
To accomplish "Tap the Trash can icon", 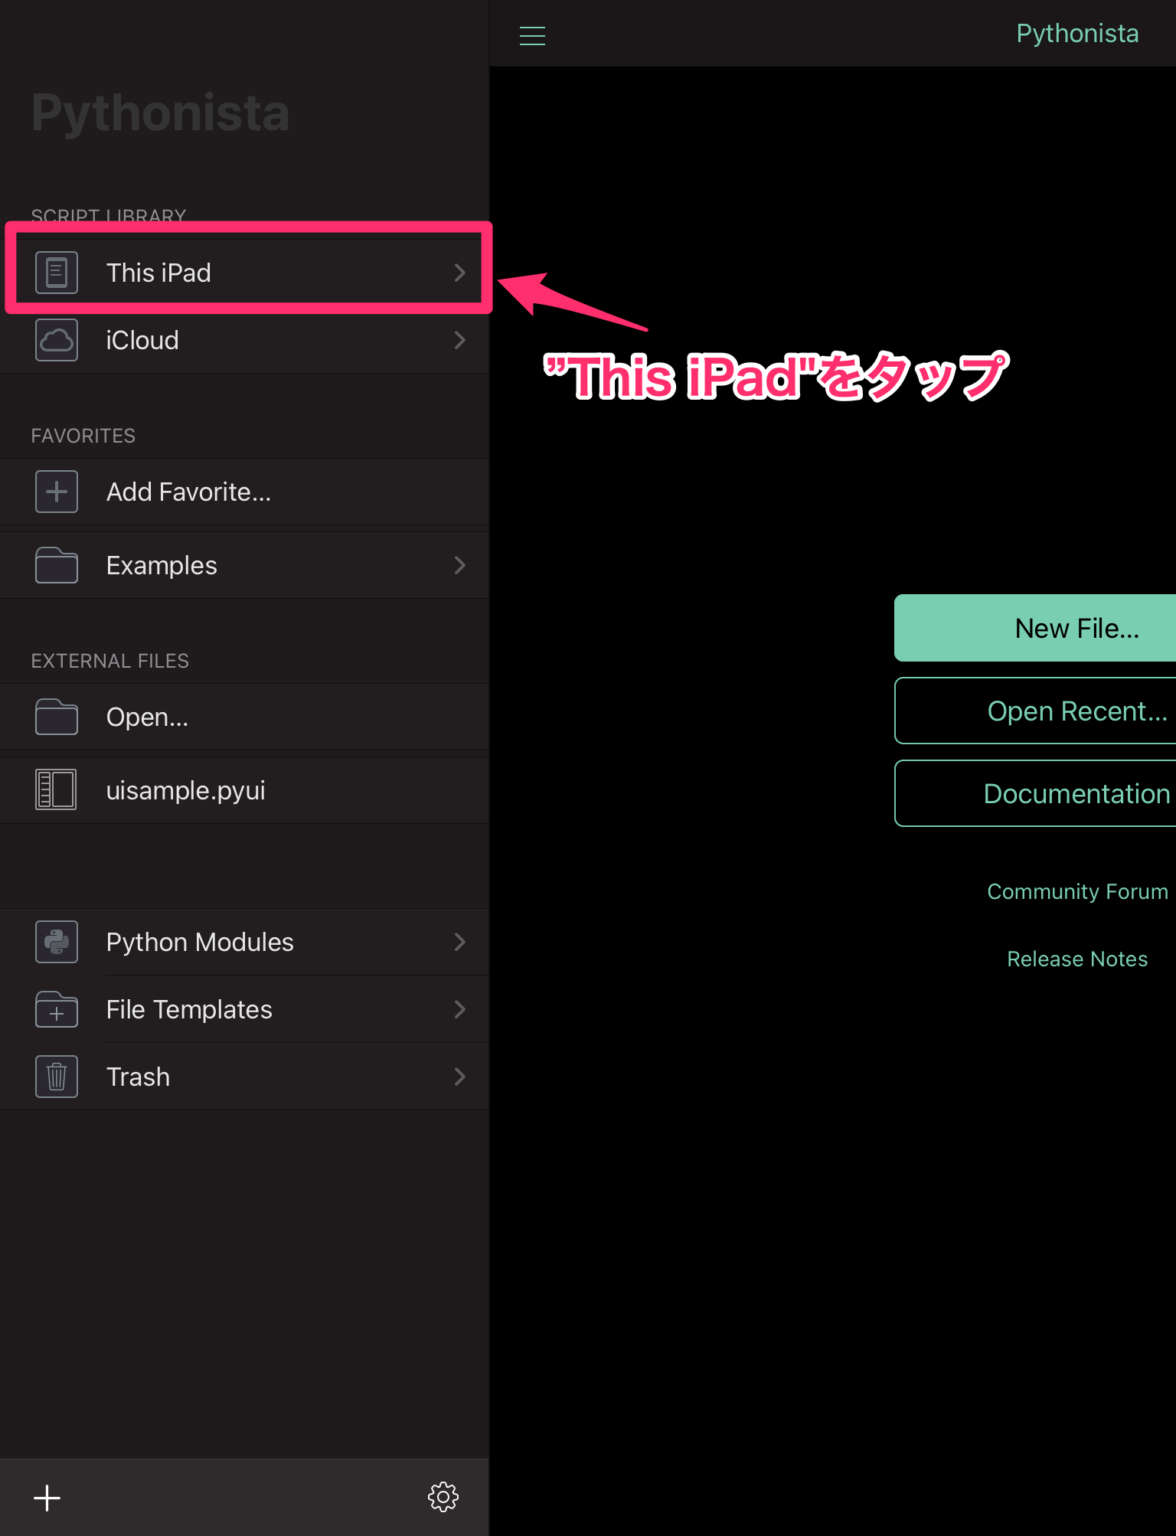I will click(57, 1076).
